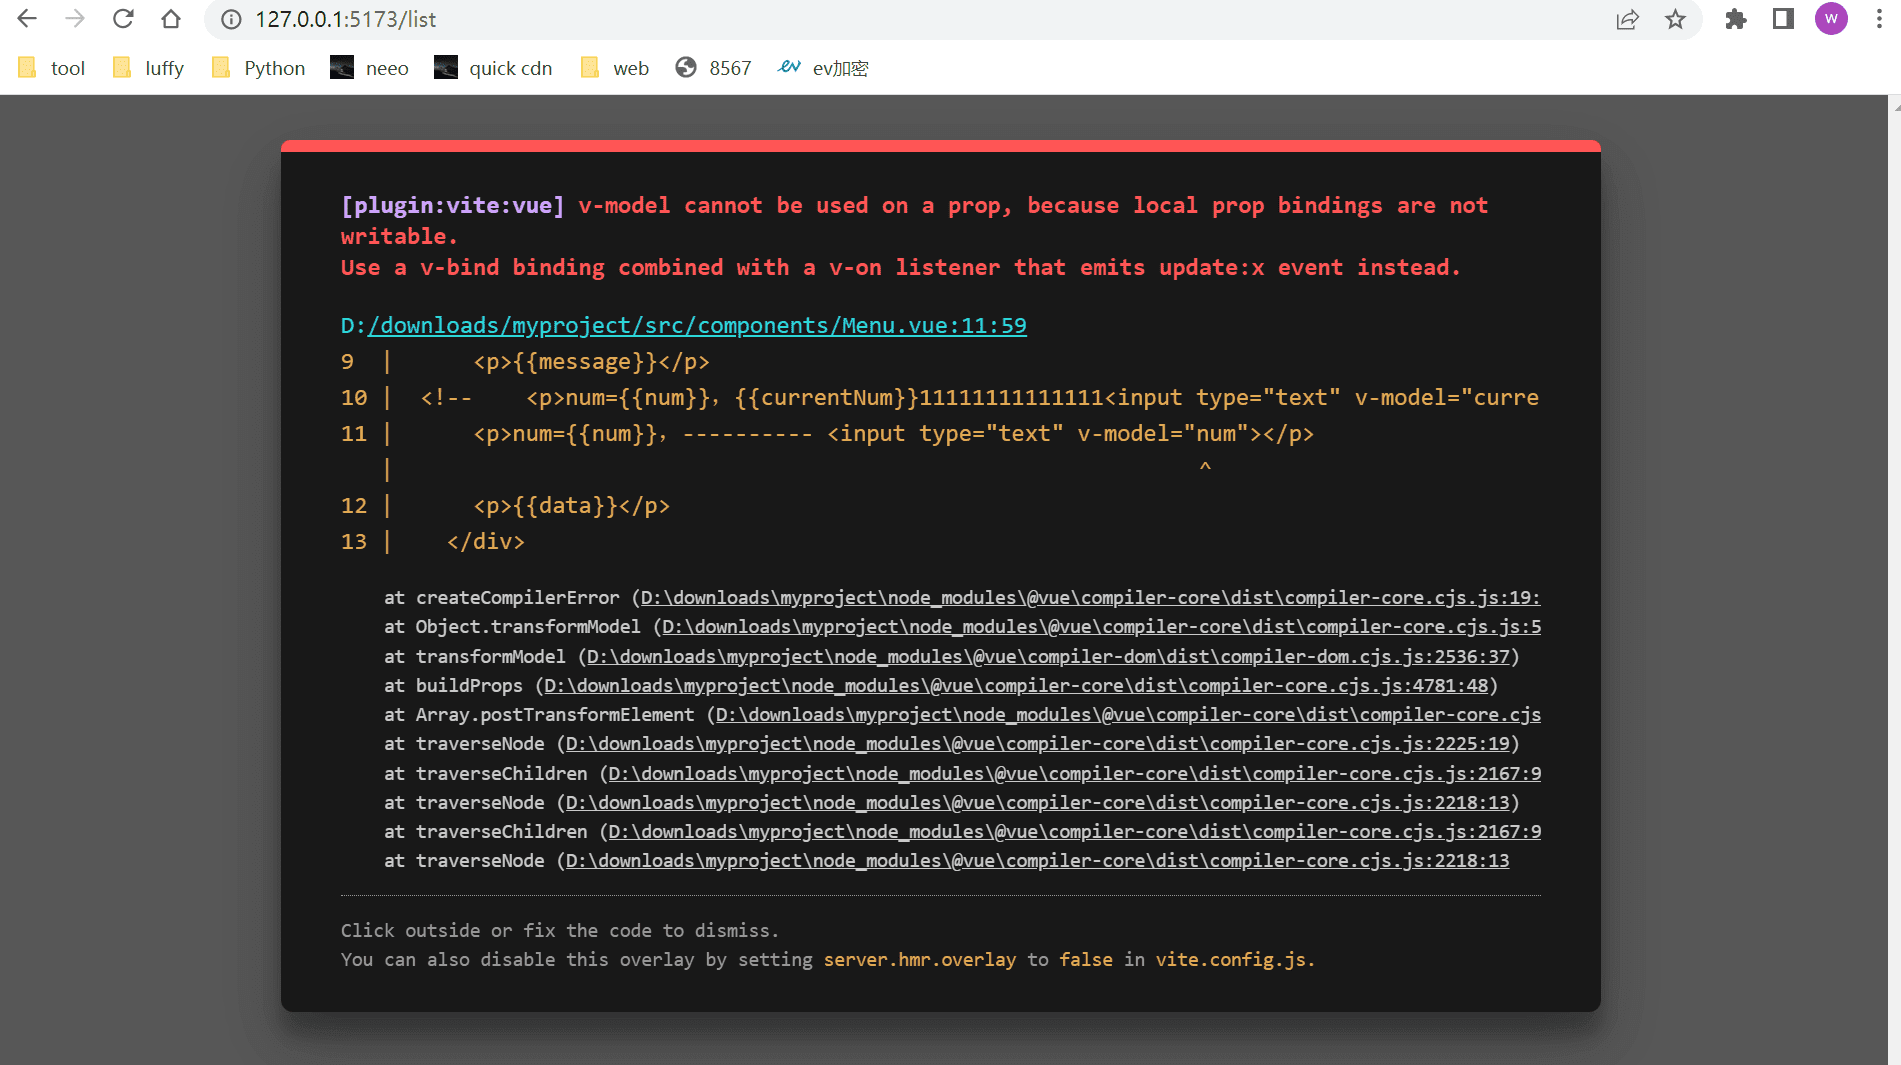Open the luffy bookmark folder
Image resolution: width=1901 pixels, height=1065 pixels.
pyautogui.click(x=149, y=68)
